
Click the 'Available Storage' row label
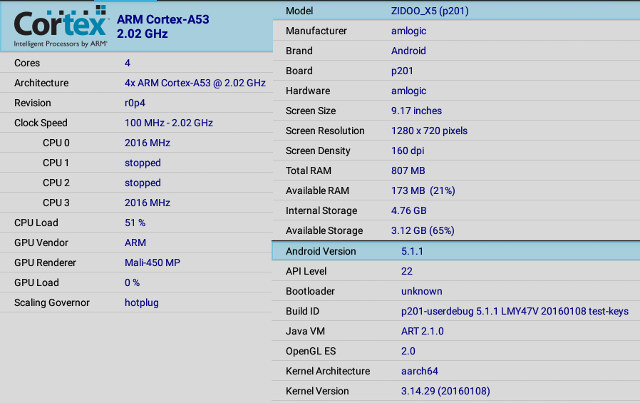pos(324,231)
